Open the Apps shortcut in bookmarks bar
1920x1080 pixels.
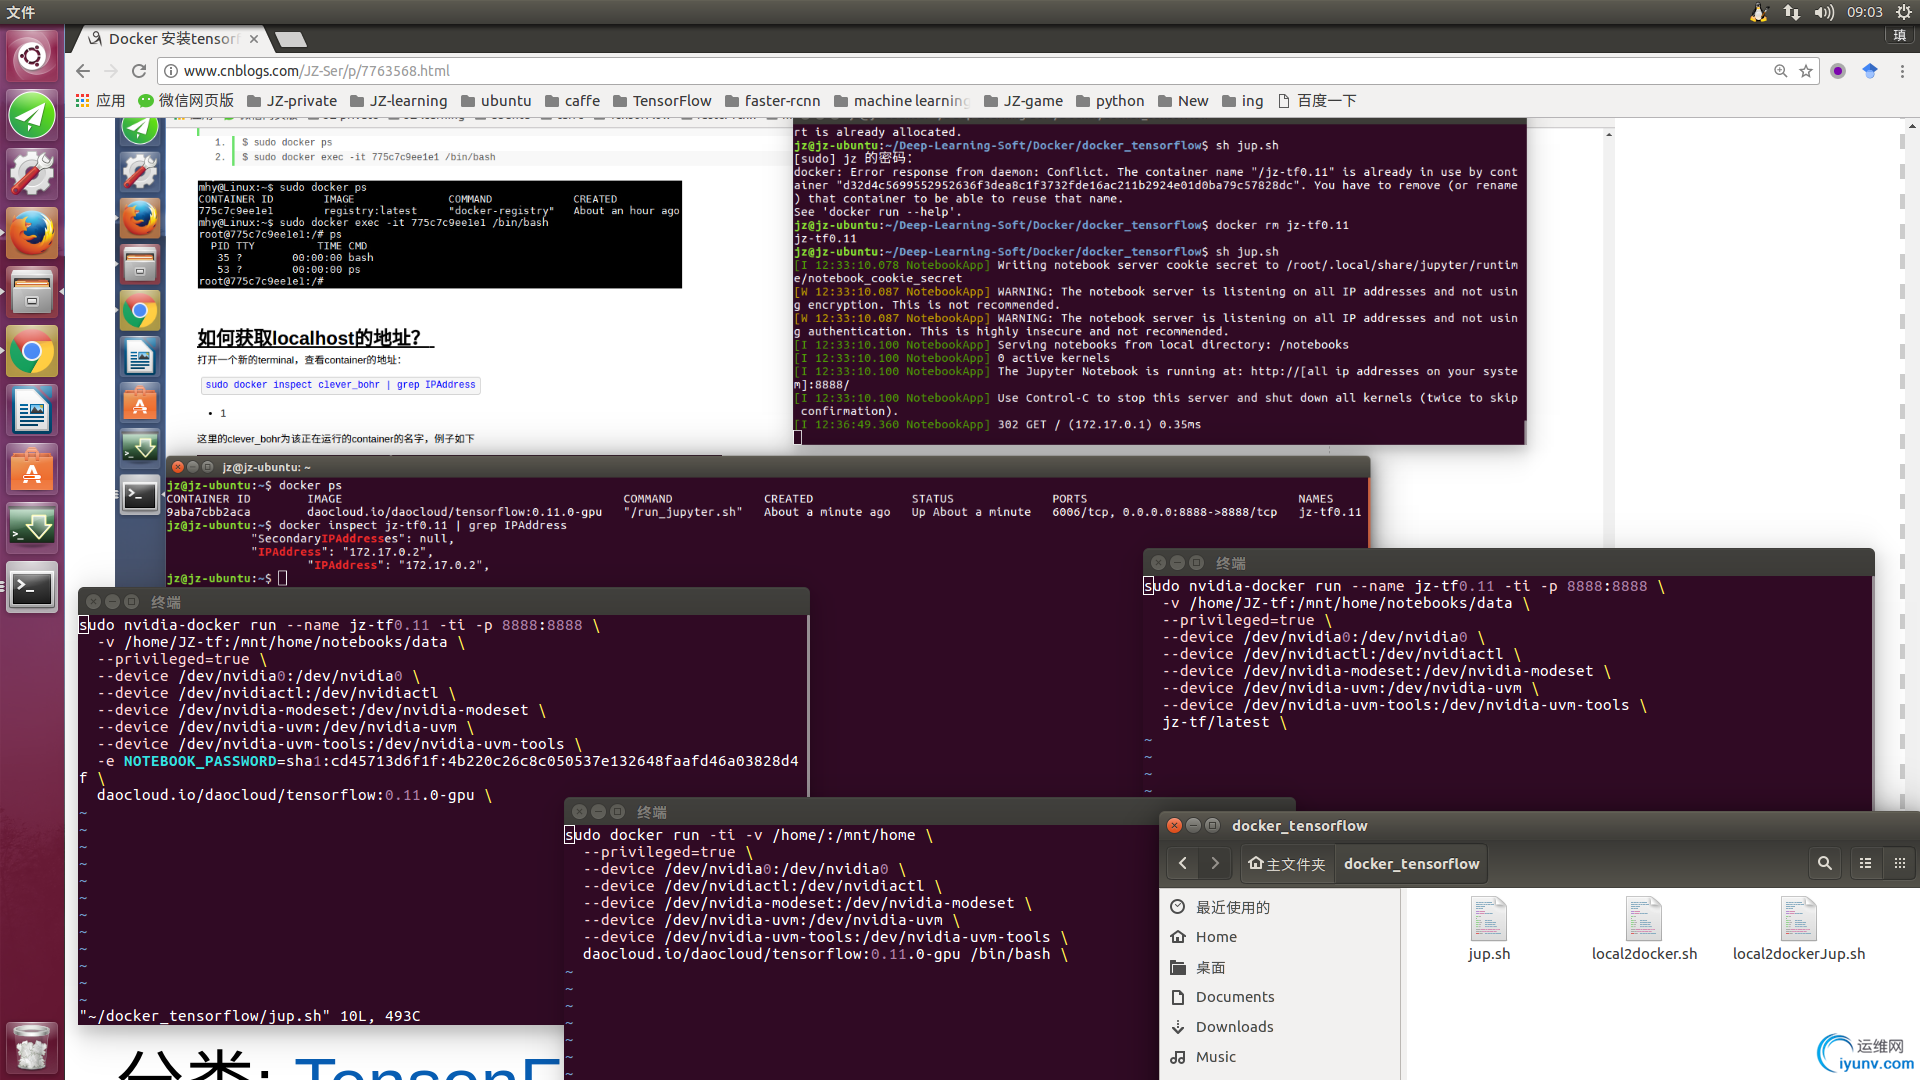point(100,101)
